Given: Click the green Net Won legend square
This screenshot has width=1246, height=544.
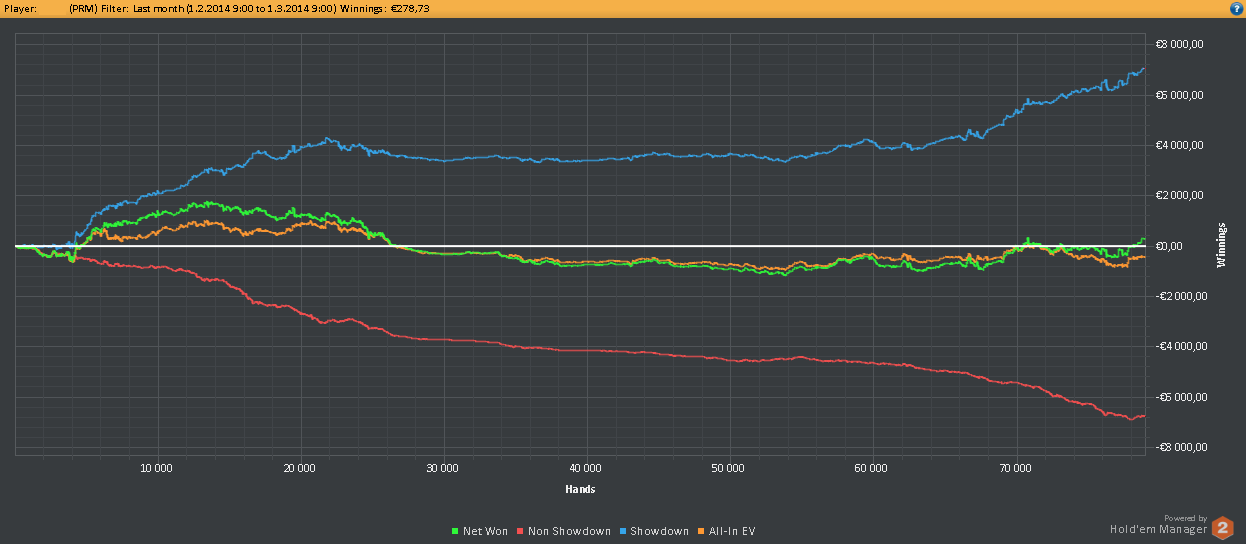Looking at the screenshot, I should tap(455, 531).
